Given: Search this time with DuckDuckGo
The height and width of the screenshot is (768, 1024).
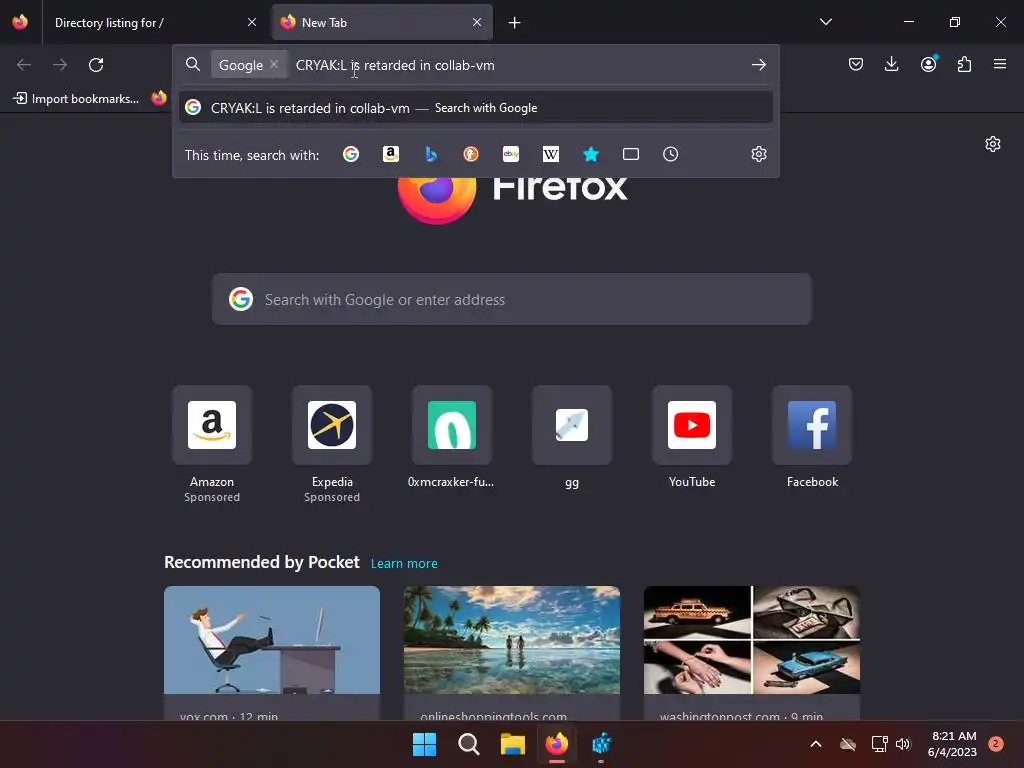Looking at the screenshot, I should [471, 154].
